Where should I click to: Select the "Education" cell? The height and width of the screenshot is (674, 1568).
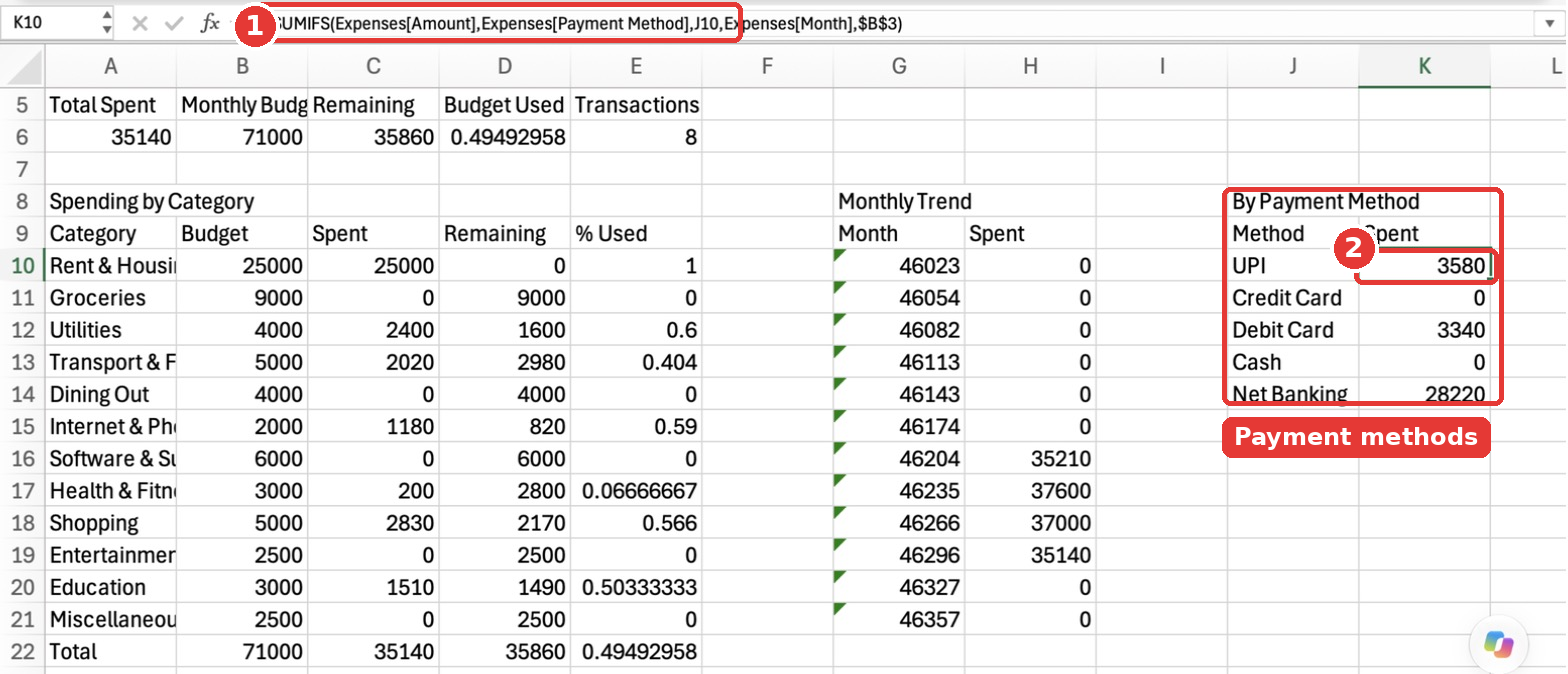pyautogui.click(x=111, y=587)
